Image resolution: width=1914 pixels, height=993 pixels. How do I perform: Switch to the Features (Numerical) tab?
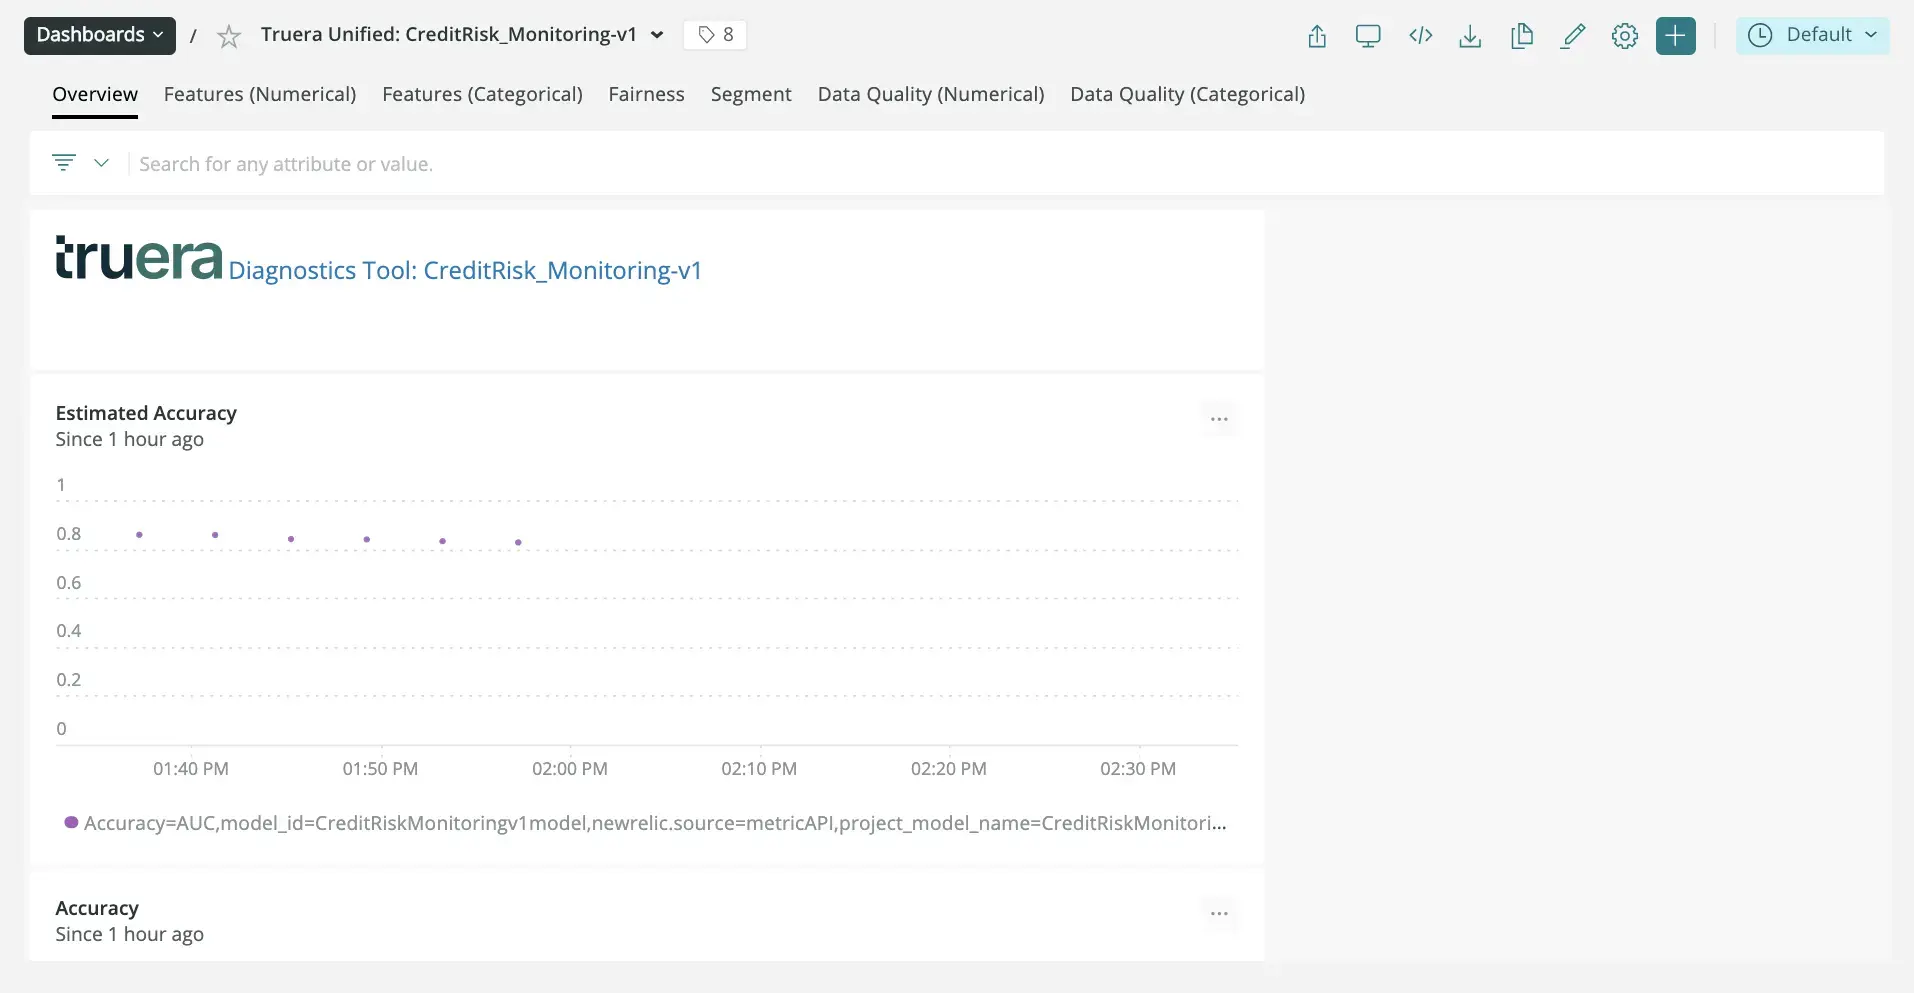tap(260, 94)
